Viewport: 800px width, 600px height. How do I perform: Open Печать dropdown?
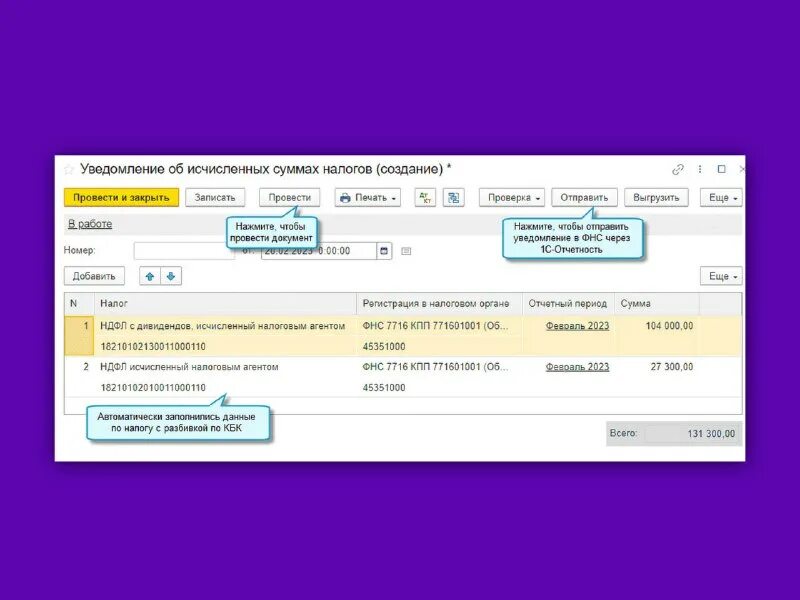pos(367,197)
